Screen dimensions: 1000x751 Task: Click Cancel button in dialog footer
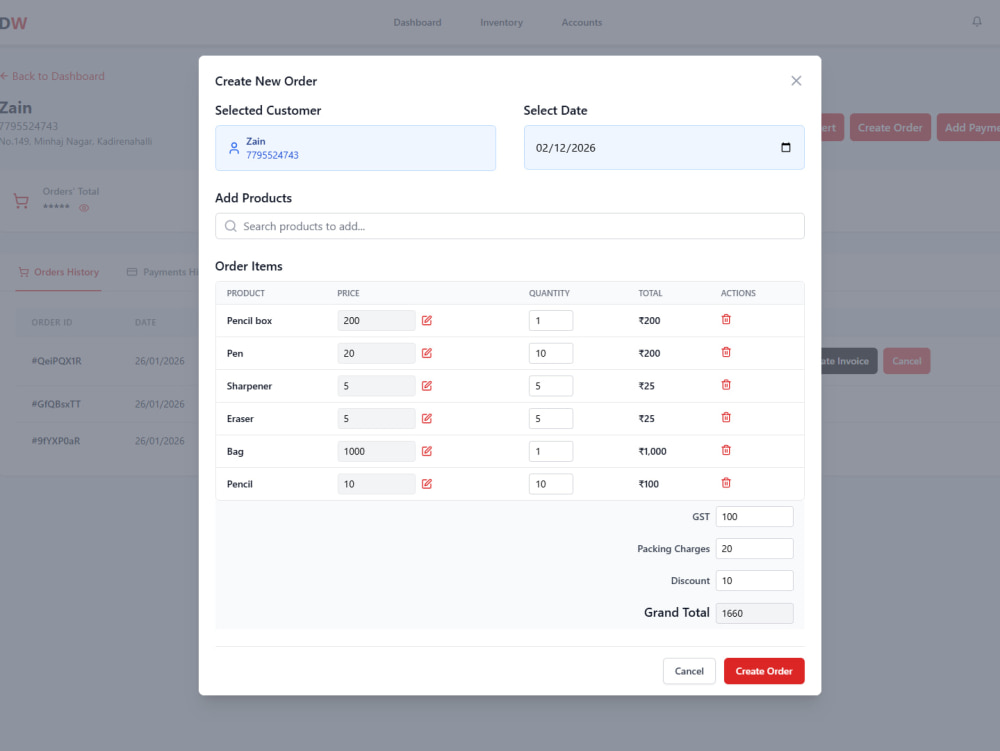point(689,671)
